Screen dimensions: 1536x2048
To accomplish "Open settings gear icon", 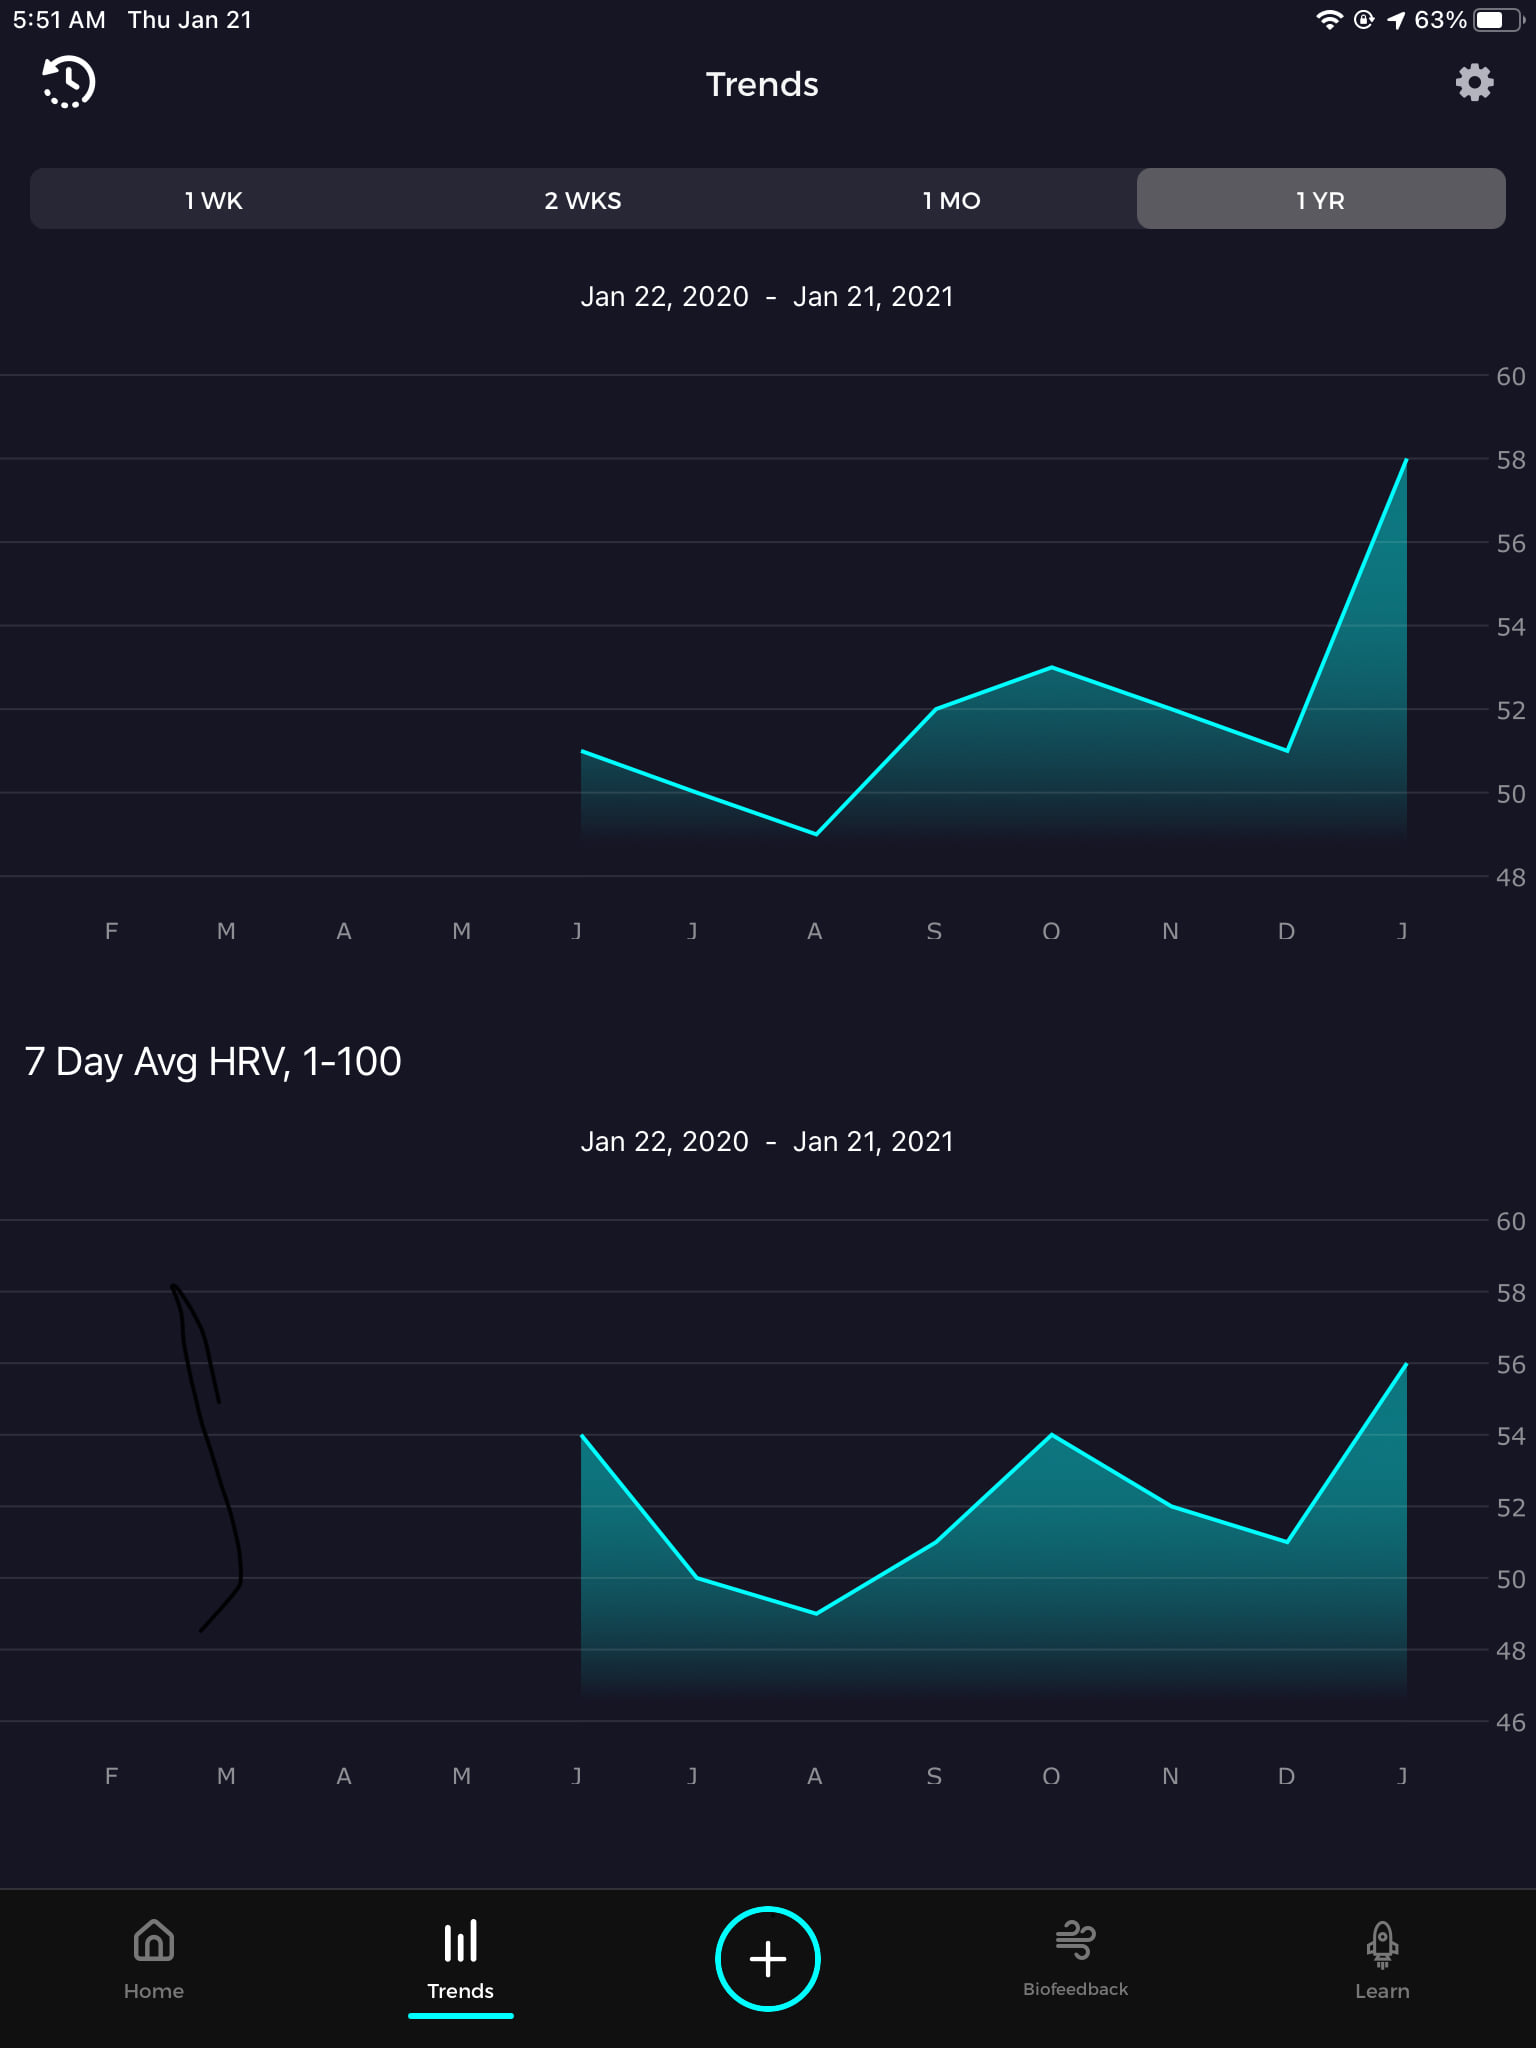I will pyautogui.click(x=1474, y=82).
